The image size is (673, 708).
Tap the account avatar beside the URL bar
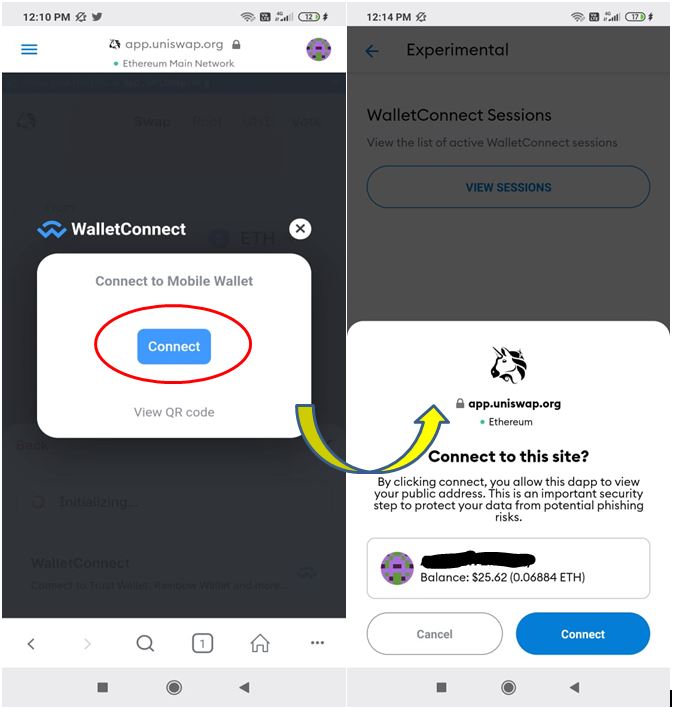coord(318,49)
